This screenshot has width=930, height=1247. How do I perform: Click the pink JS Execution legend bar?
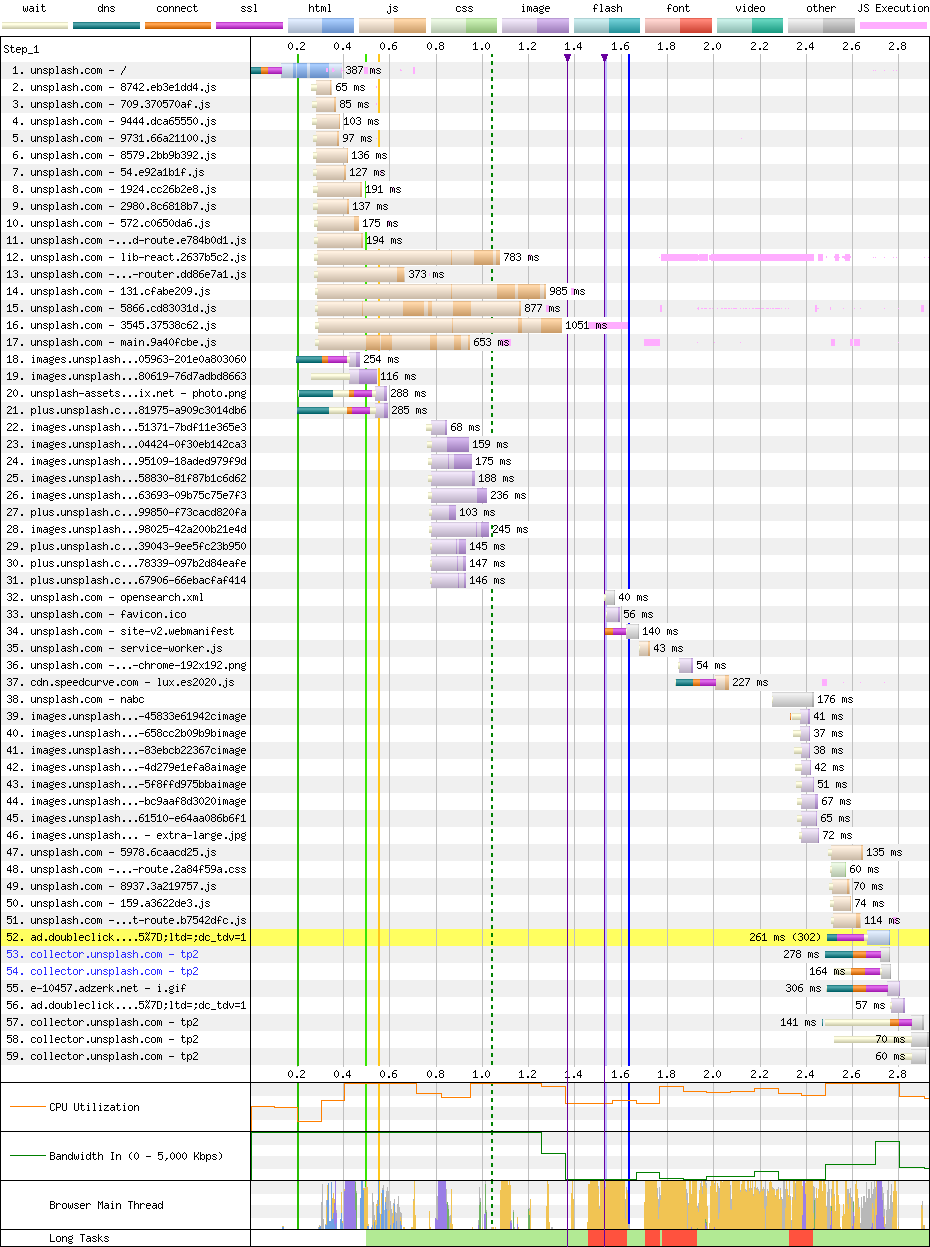point(892,24)
